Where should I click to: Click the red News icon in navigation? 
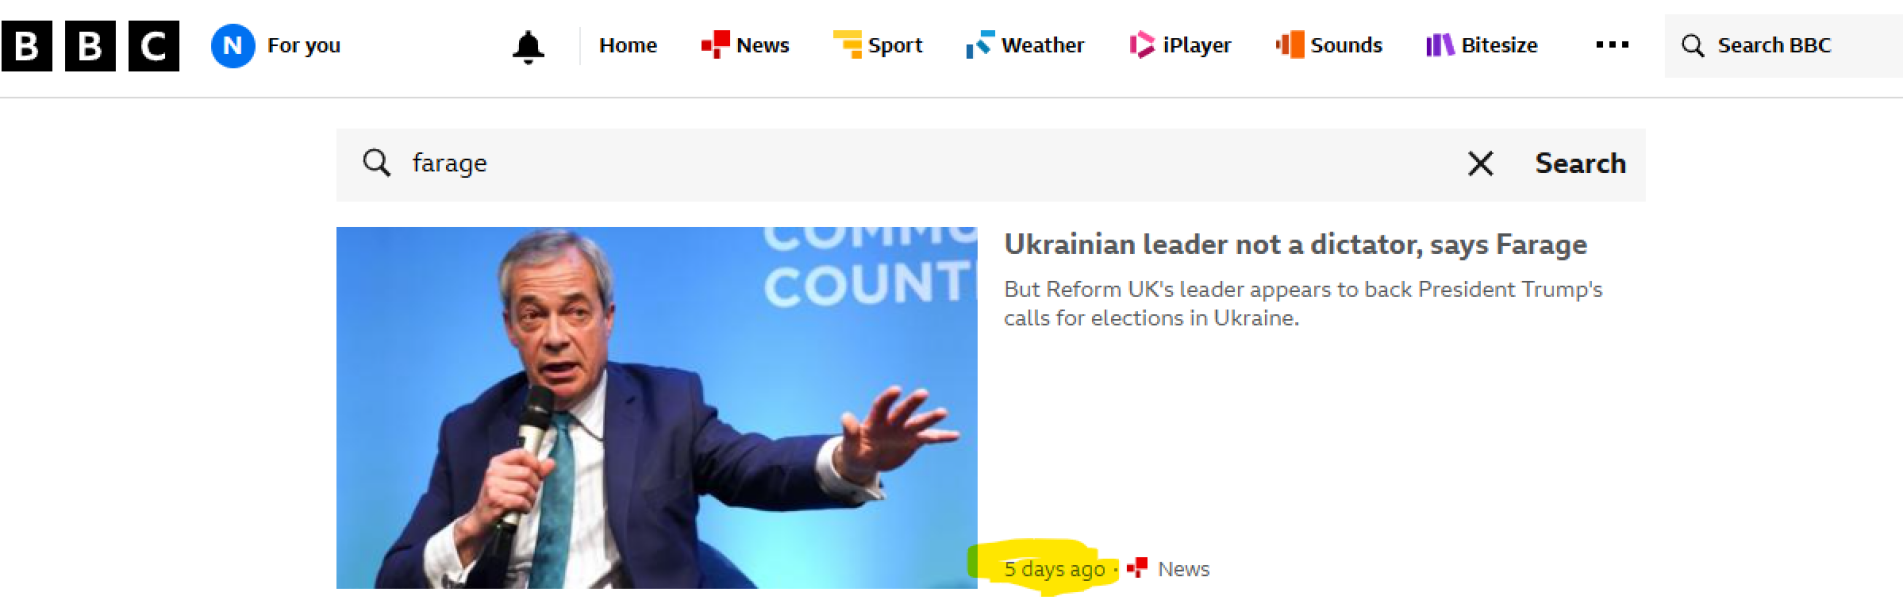coord(715,45)
